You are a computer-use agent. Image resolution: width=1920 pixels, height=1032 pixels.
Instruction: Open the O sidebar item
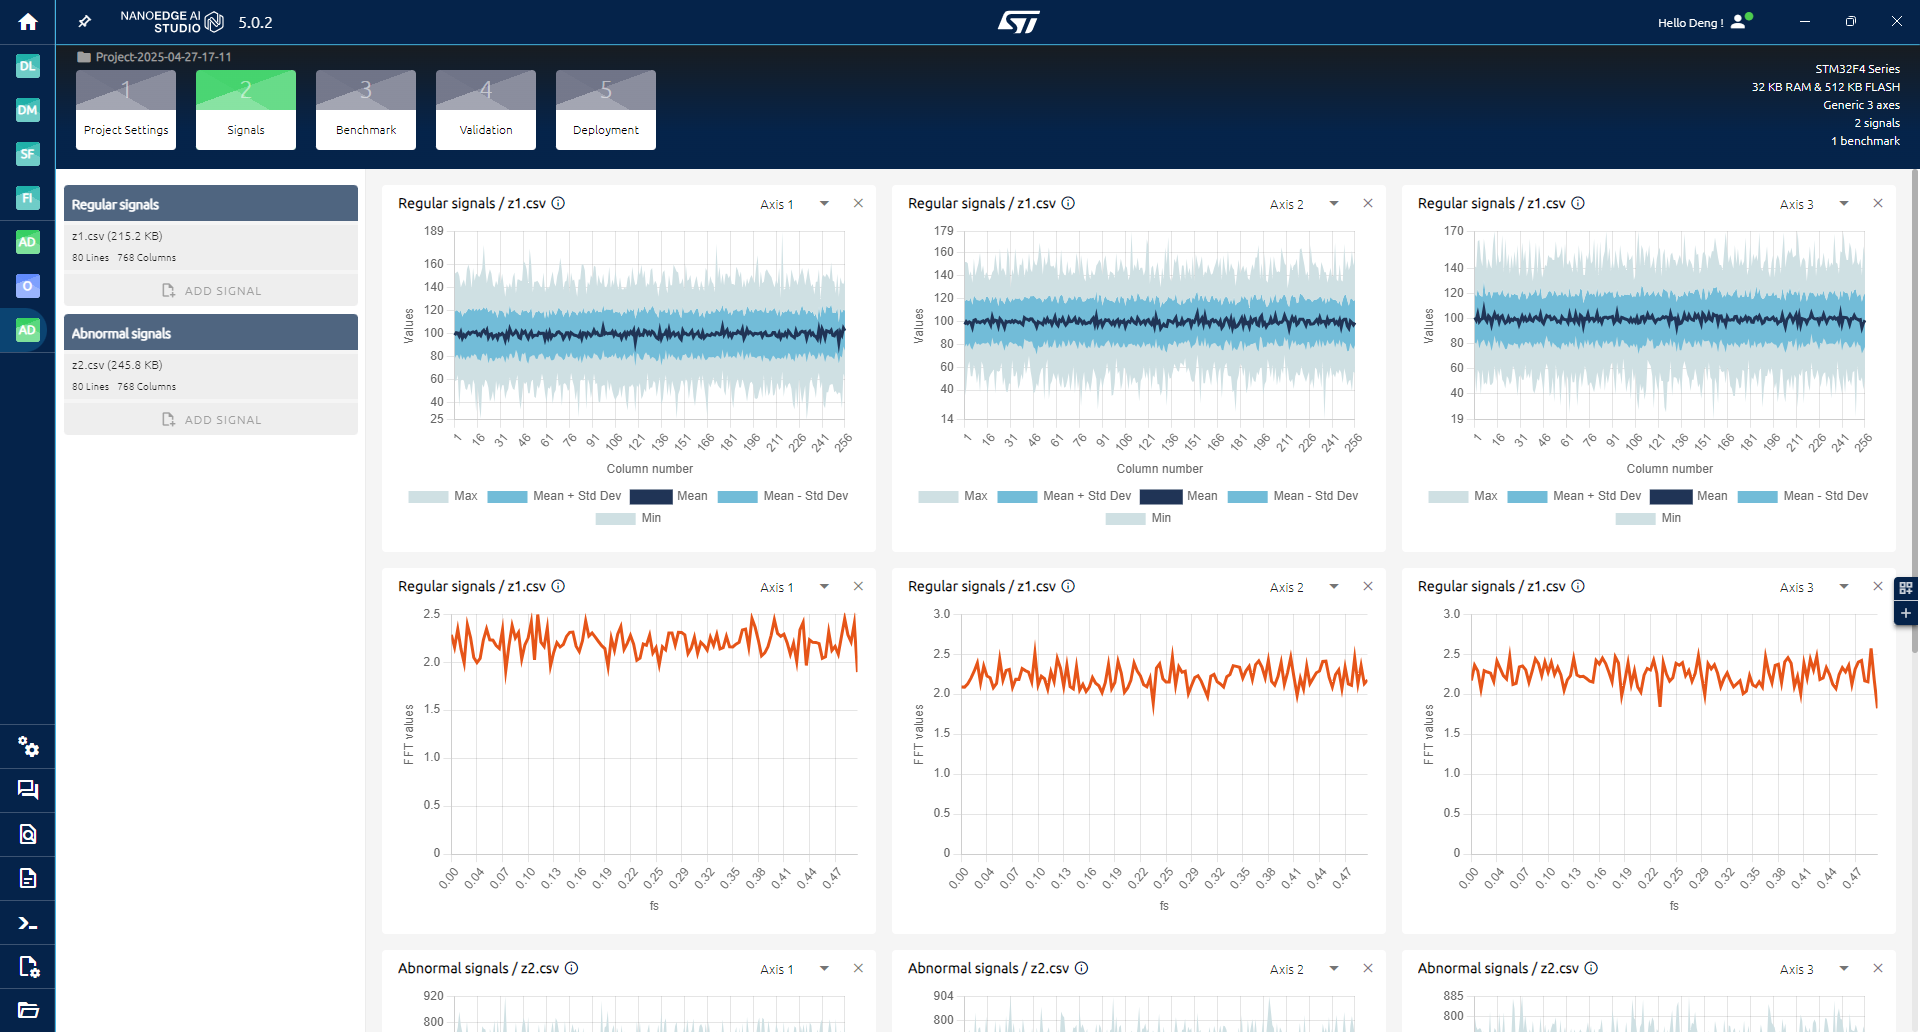pos(28,286)
